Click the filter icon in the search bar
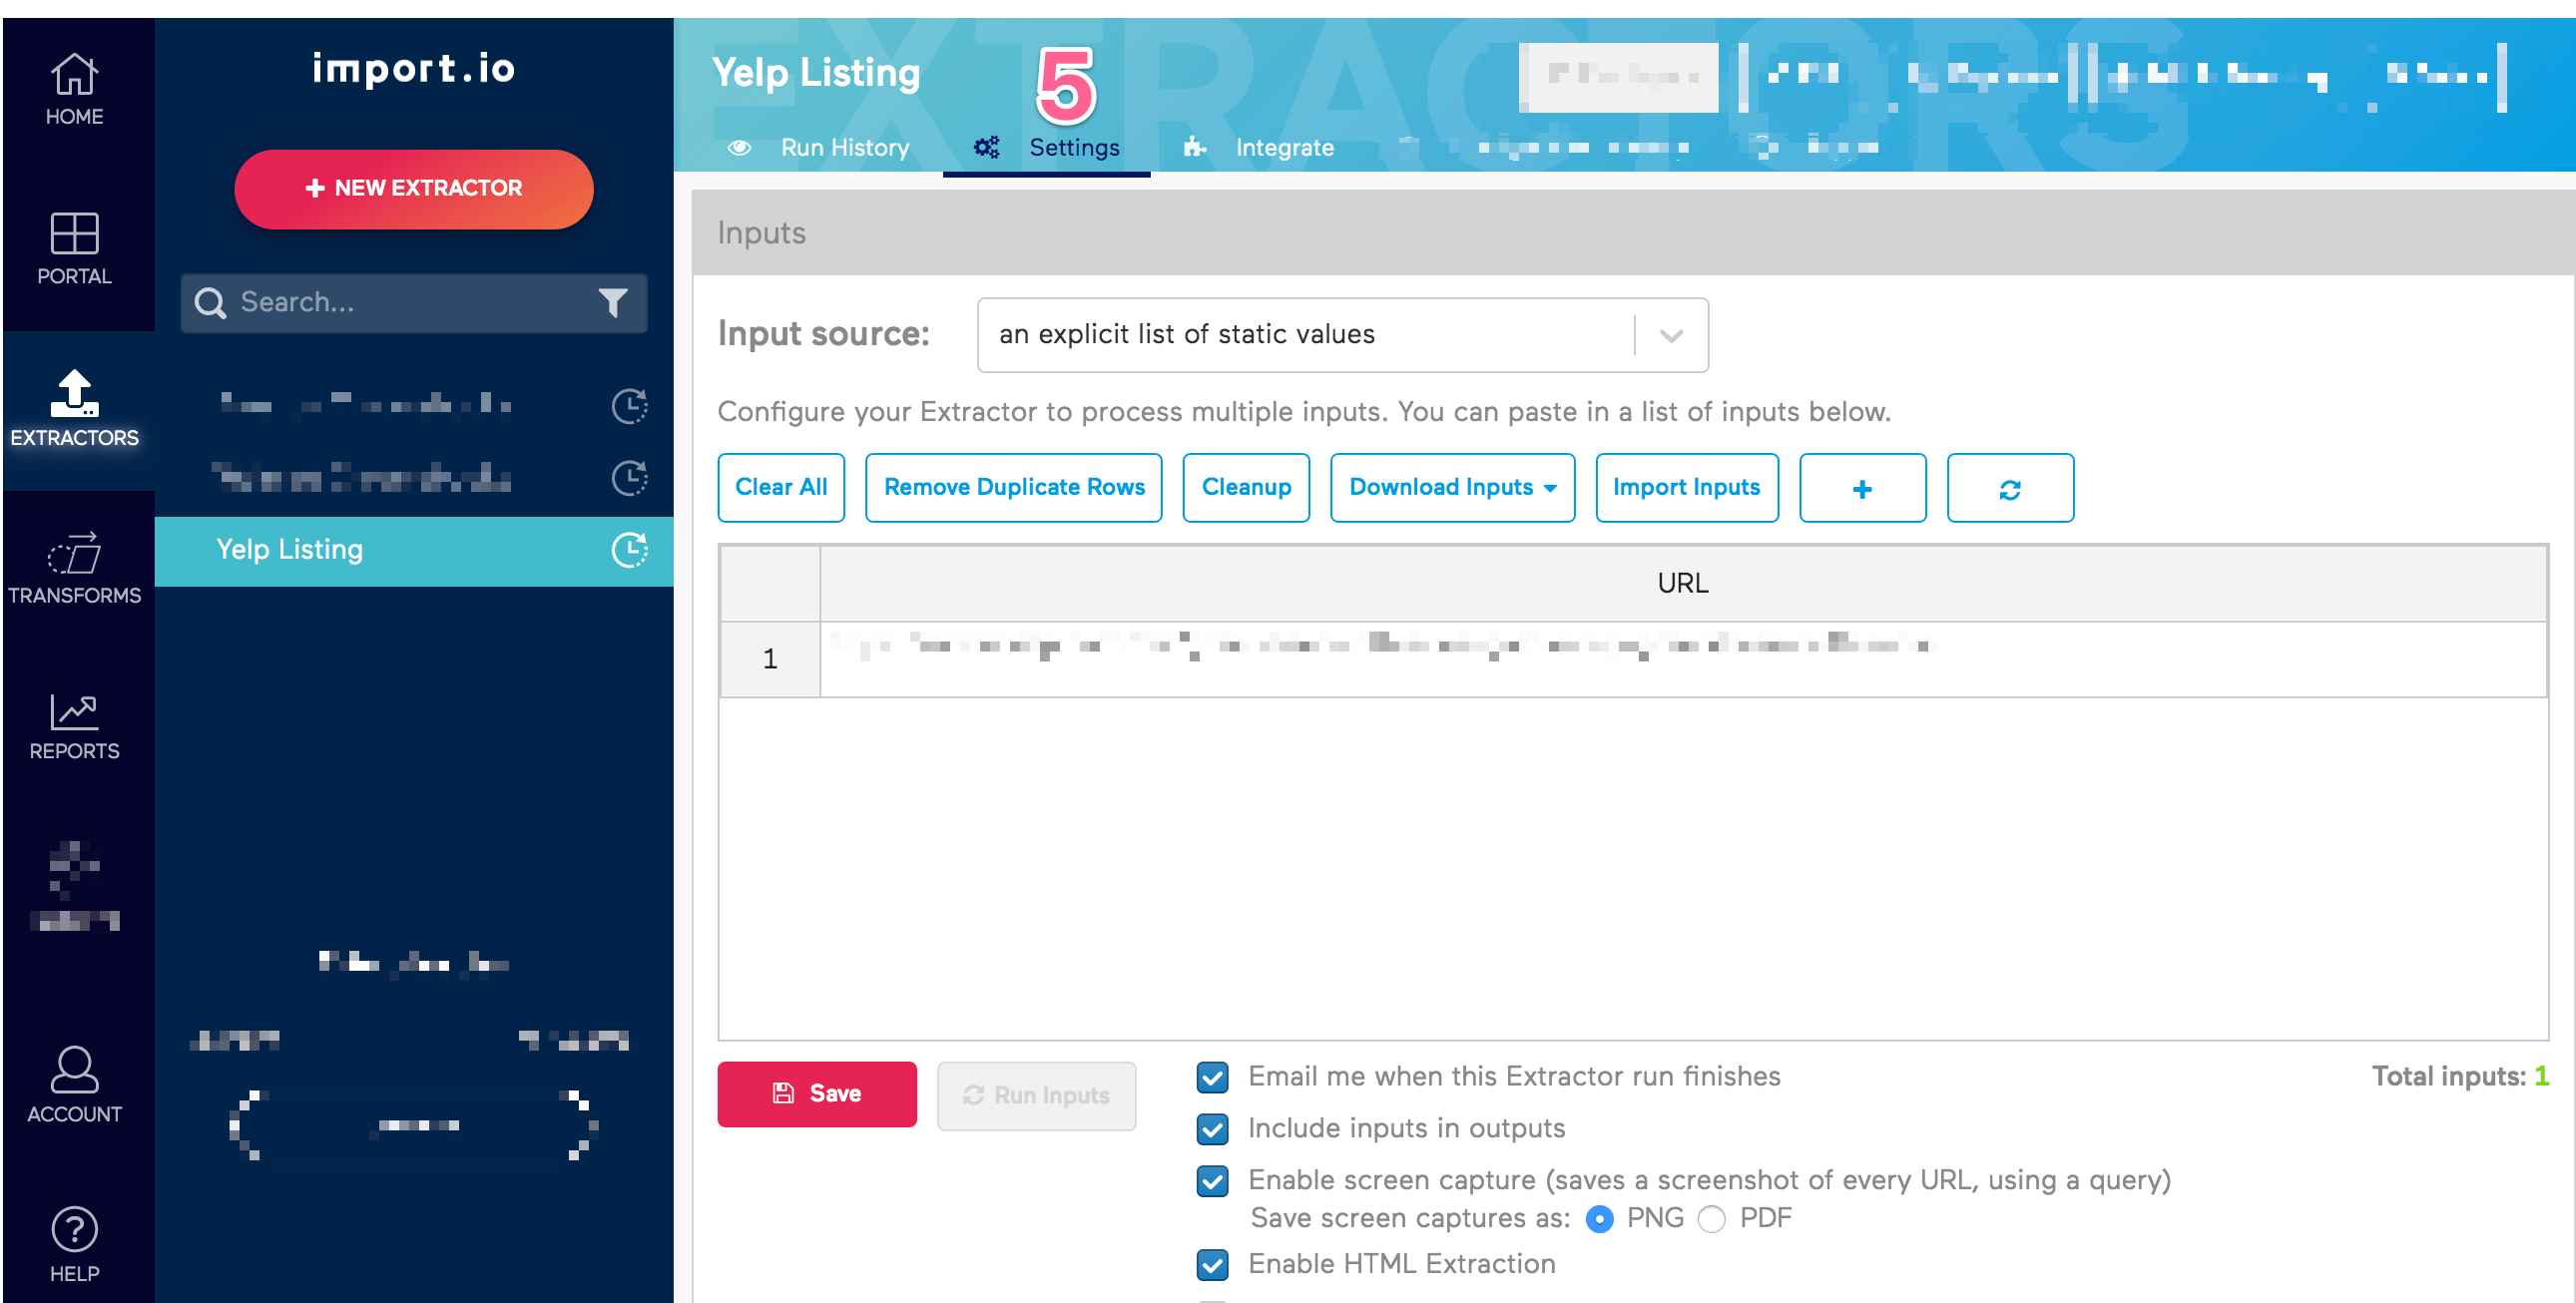The height and width of the screenshot is (1303, 2576). click(613, 302)
